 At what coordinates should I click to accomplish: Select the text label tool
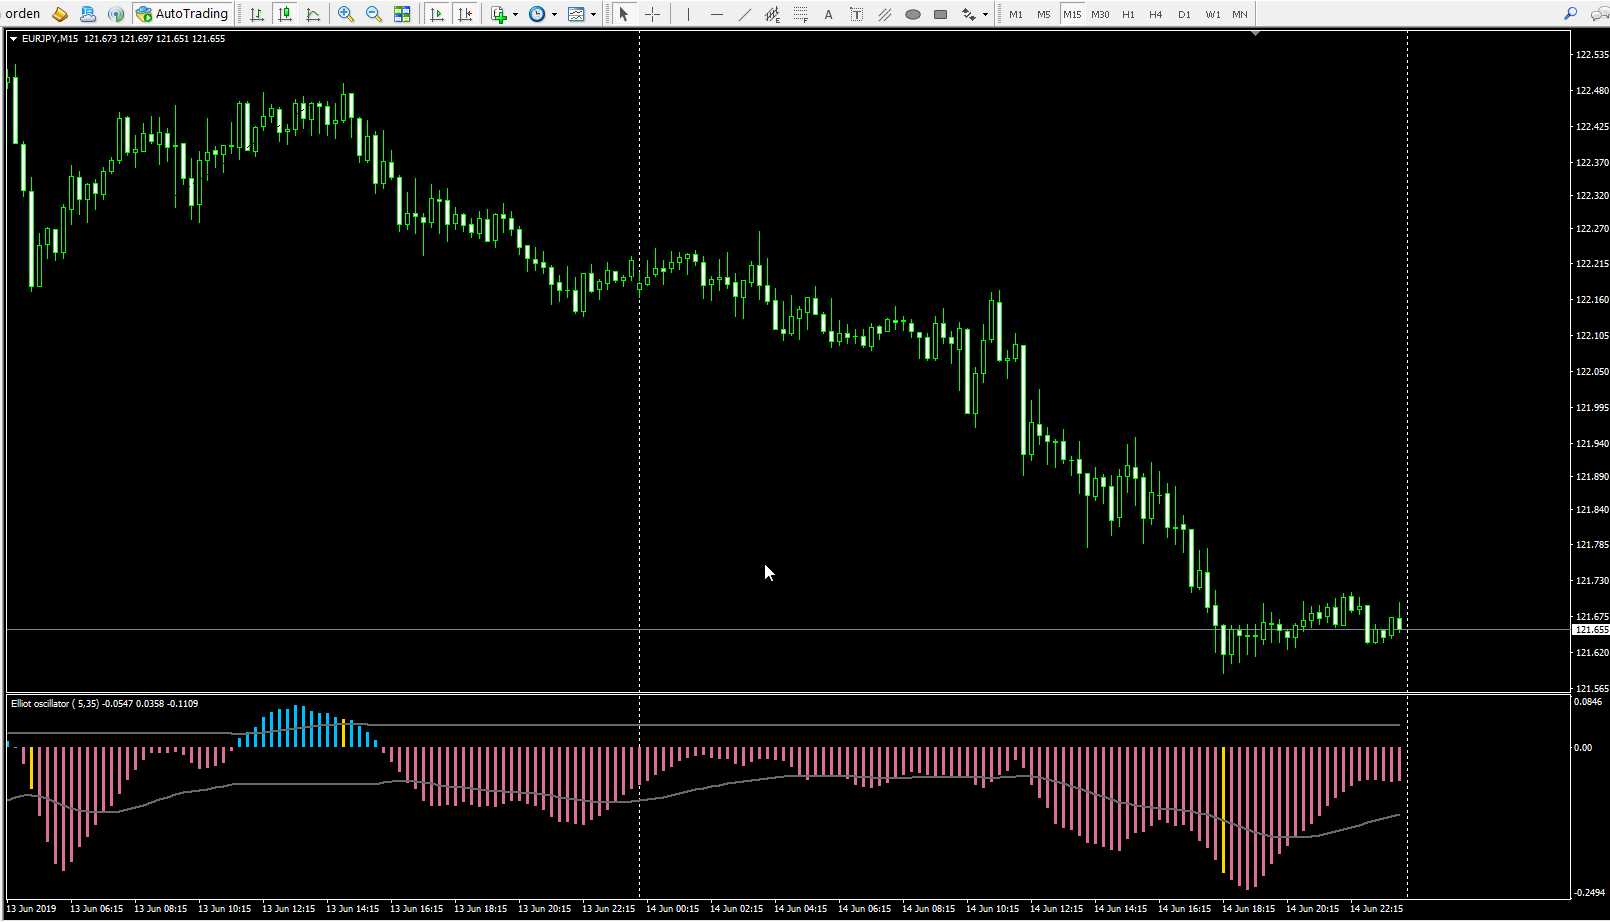(856, 14)
